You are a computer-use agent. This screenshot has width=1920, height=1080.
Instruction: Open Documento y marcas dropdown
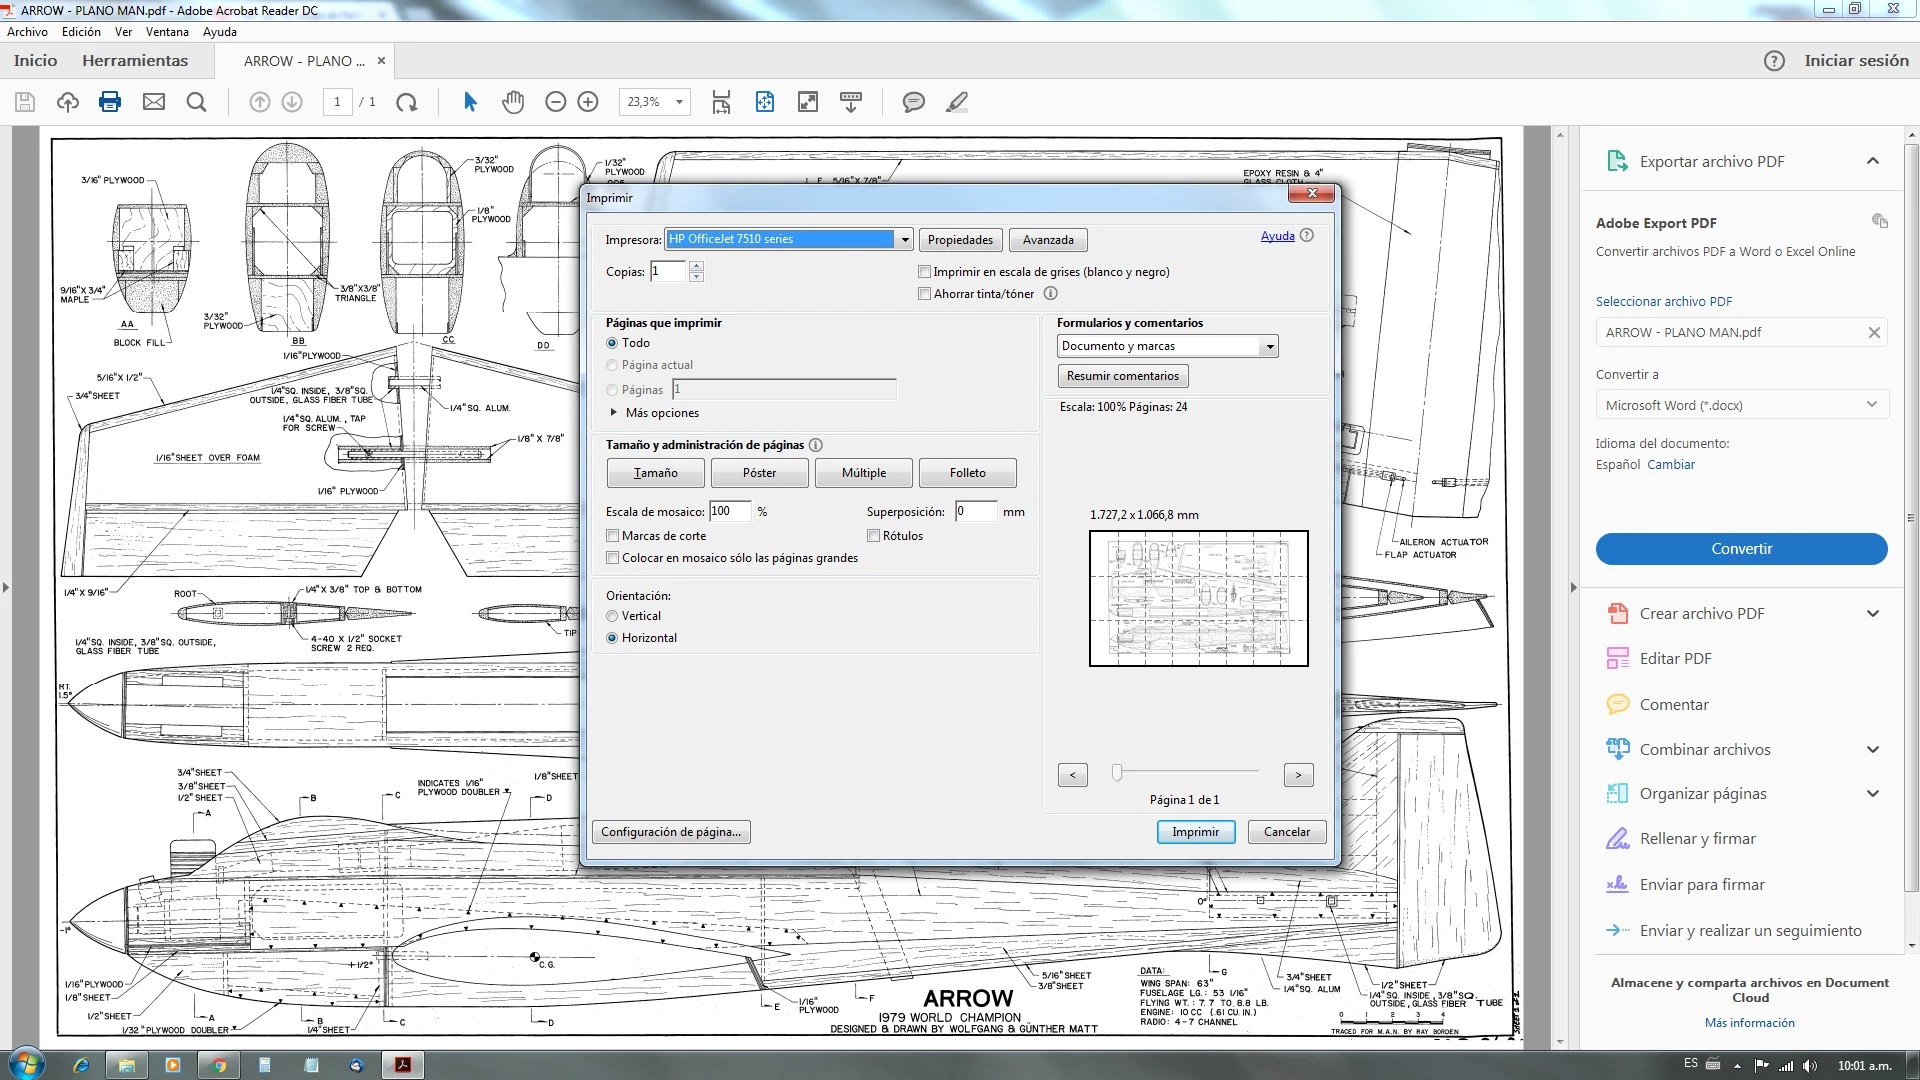(1269, 346)
